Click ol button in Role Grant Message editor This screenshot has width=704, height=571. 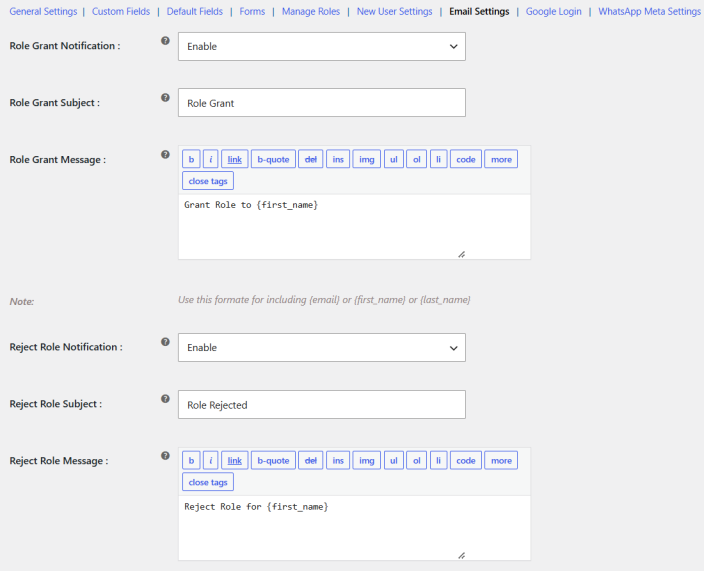pos(417,159)
